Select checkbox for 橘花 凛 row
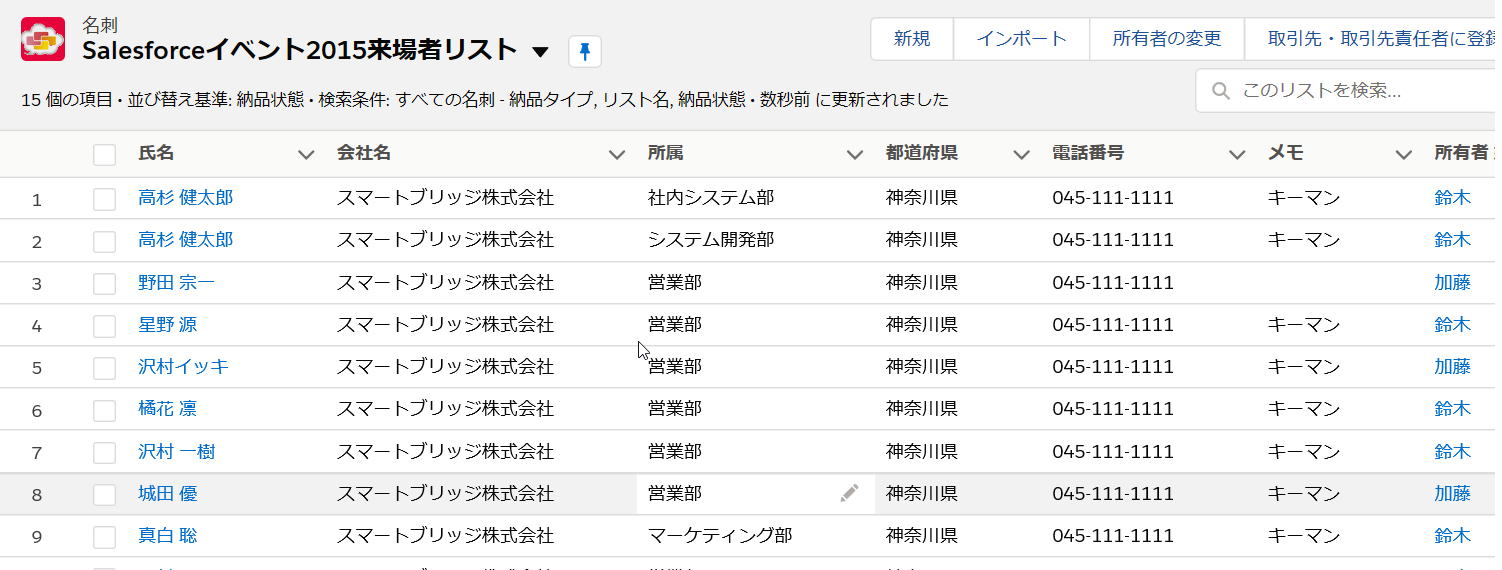 104,410
